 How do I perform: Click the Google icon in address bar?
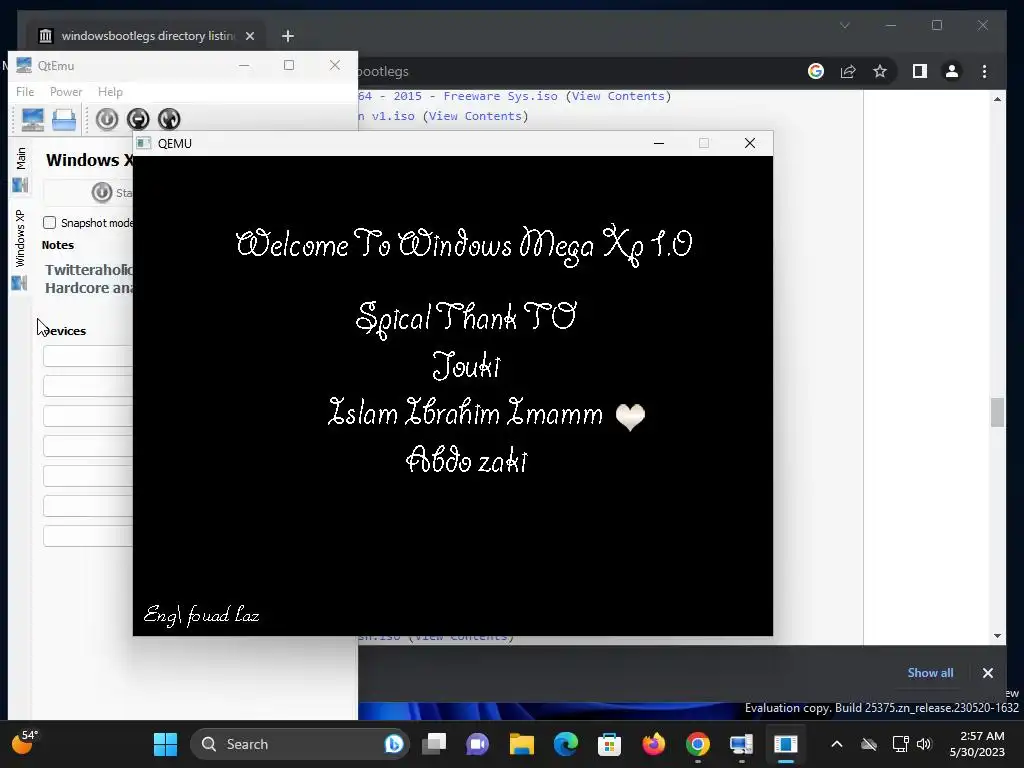[816, 71]
